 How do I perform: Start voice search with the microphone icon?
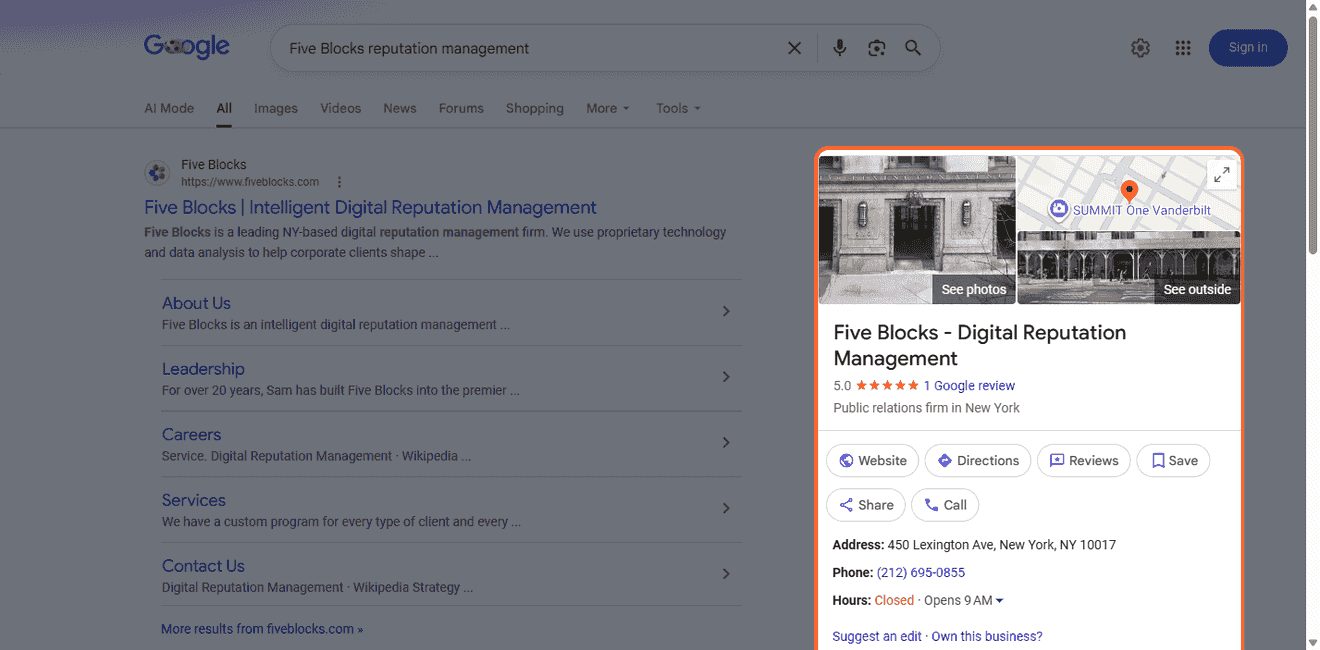pos(840,48)
